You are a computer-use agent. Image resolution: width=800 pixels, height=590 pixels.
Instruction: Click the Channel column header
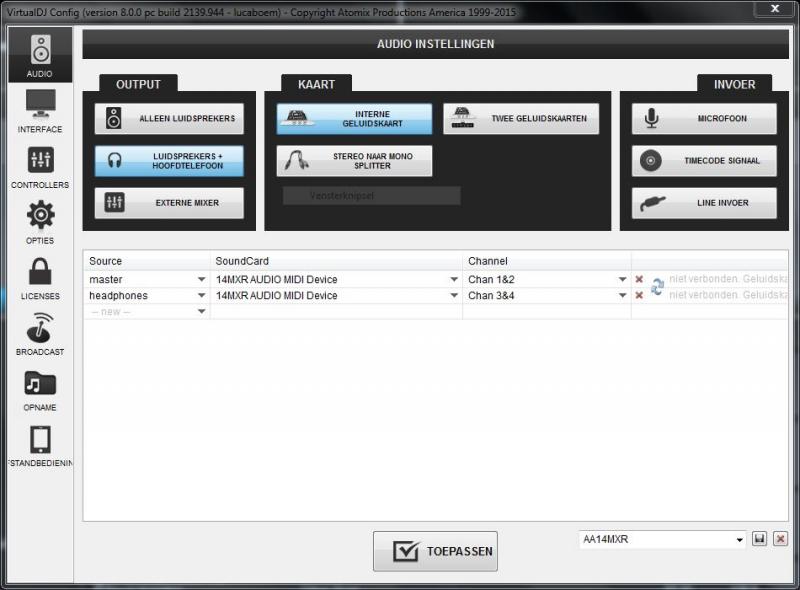546,261
